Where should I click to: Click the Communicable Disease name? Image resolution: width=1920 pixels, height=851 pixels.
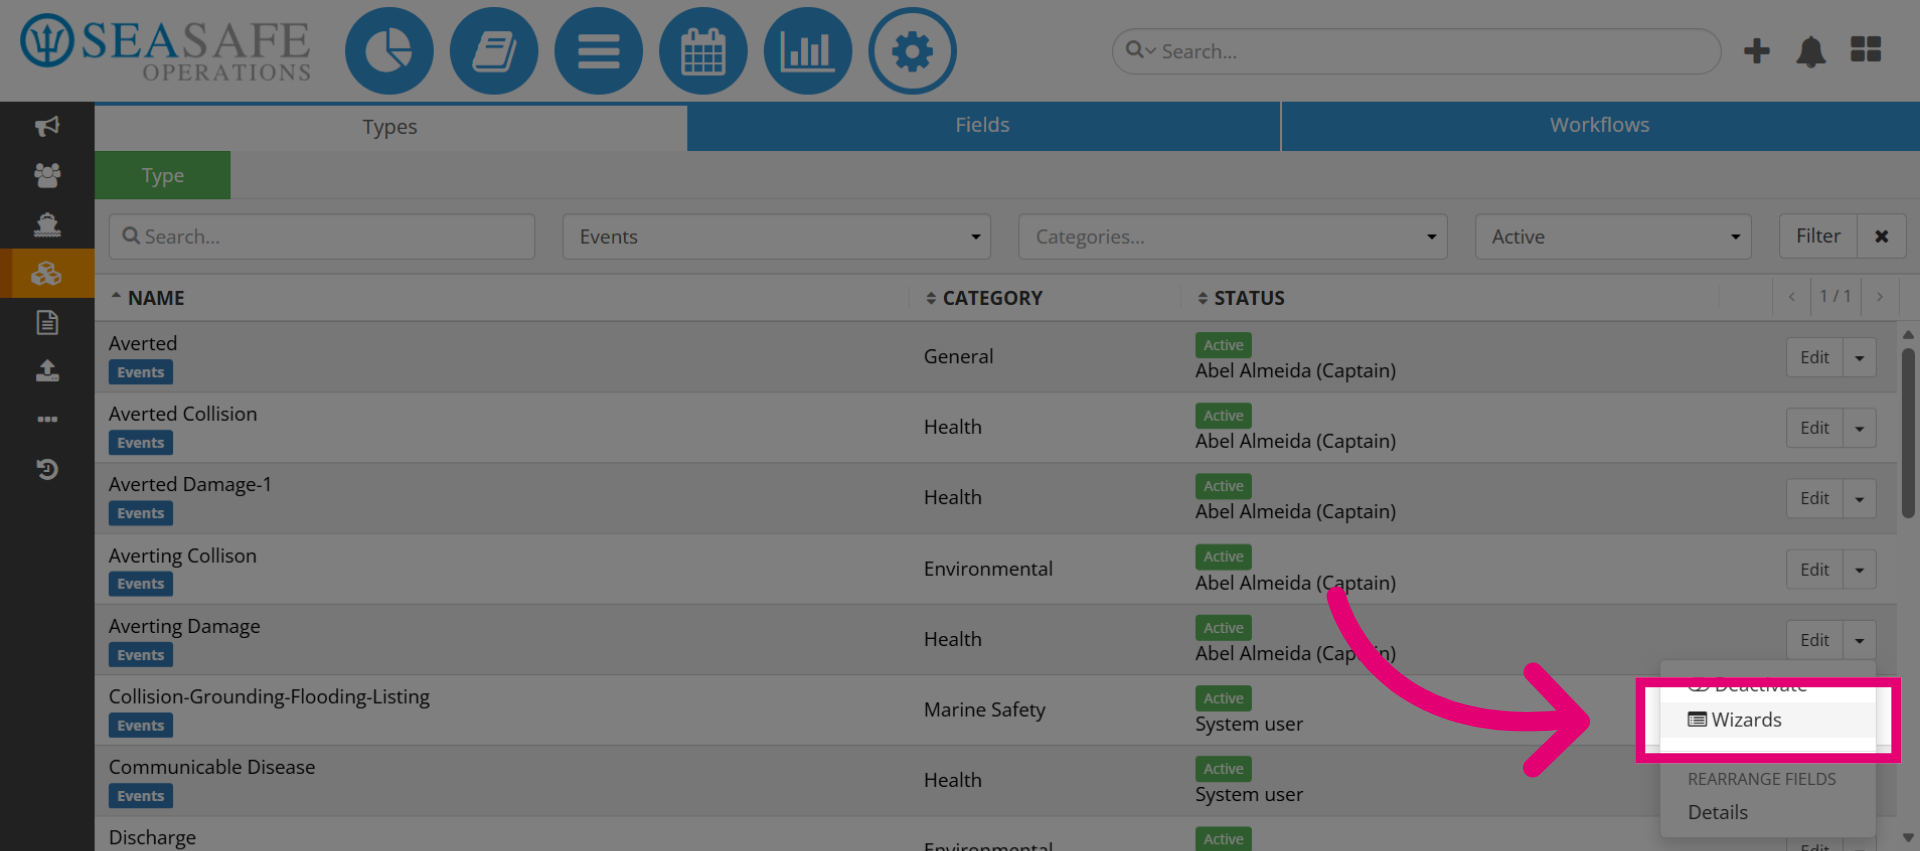212,767
